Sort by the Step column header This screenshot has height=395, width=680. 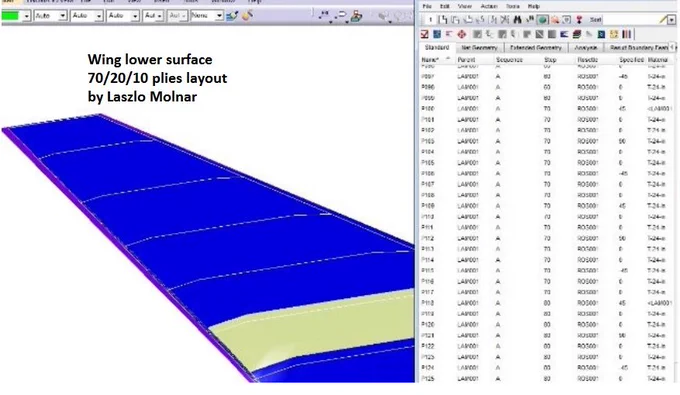(x=550, y=60)
